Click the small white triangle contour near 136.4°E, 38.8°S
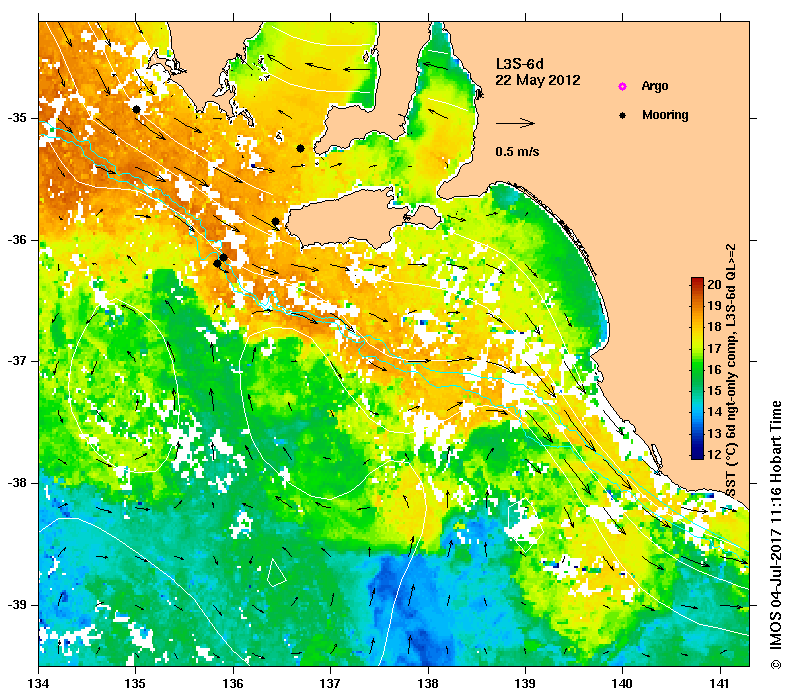The height and width of the screenshot is (700, 791). (x=276, y=573)
